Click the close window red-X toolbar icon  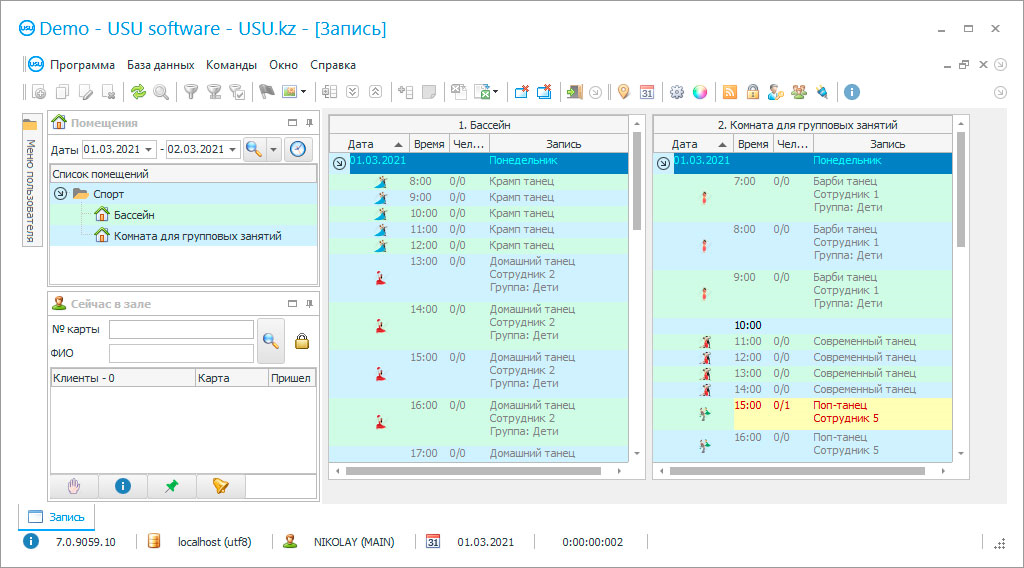[521, 92]
